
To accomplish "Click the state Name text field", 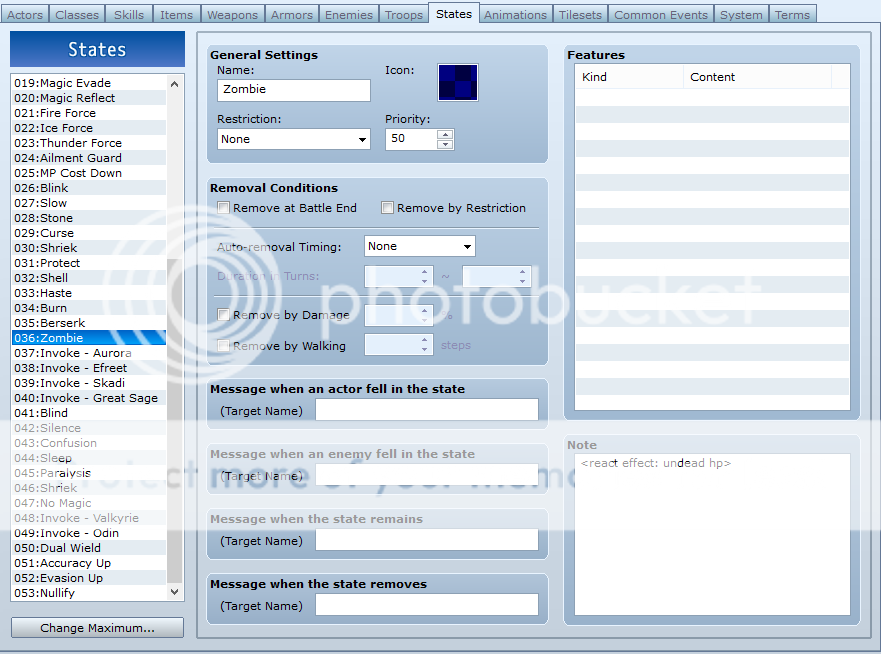I will [x=293, y=90].
